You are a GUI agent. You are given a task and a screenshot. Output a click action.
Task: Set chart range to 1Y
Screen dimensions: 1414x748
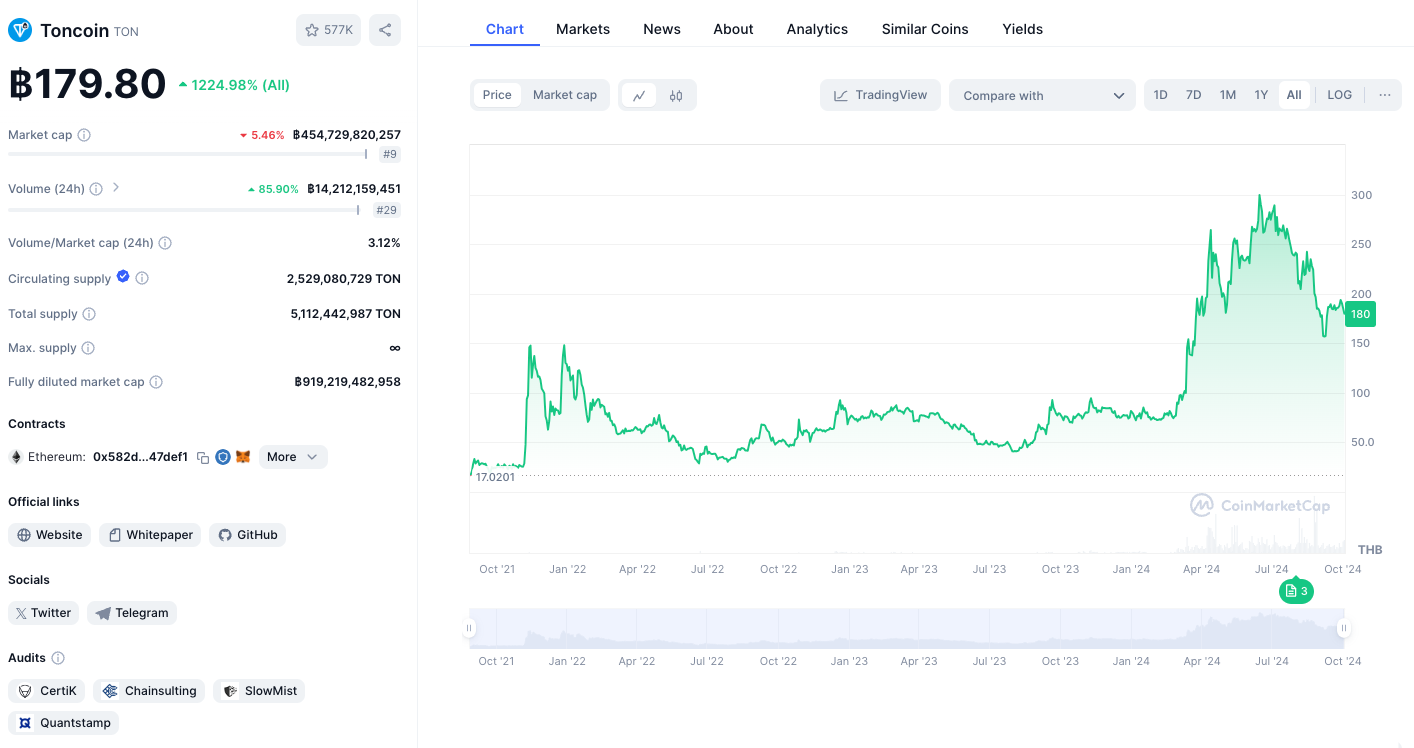coord(1262,95)
